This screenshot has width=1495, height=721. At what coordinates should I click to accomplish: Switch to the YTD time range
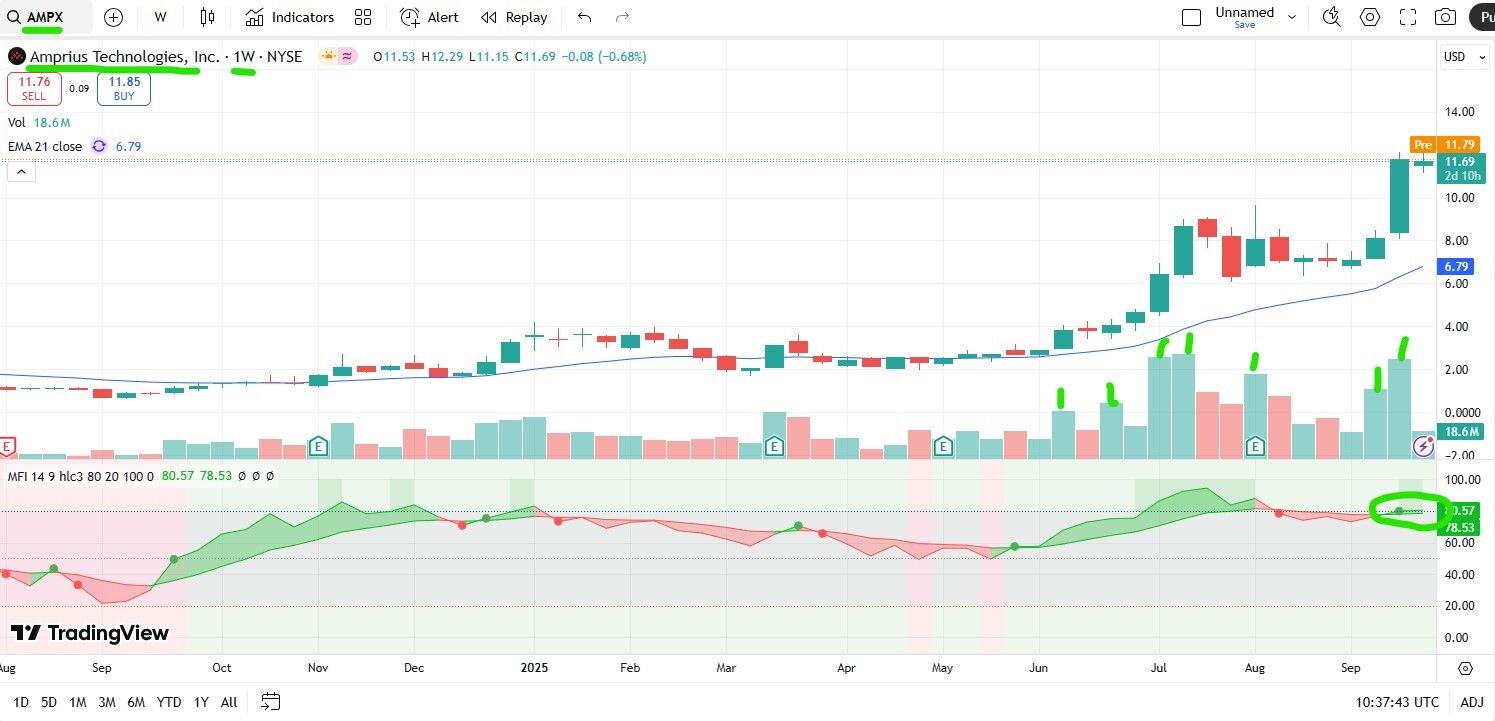point(169,702)
